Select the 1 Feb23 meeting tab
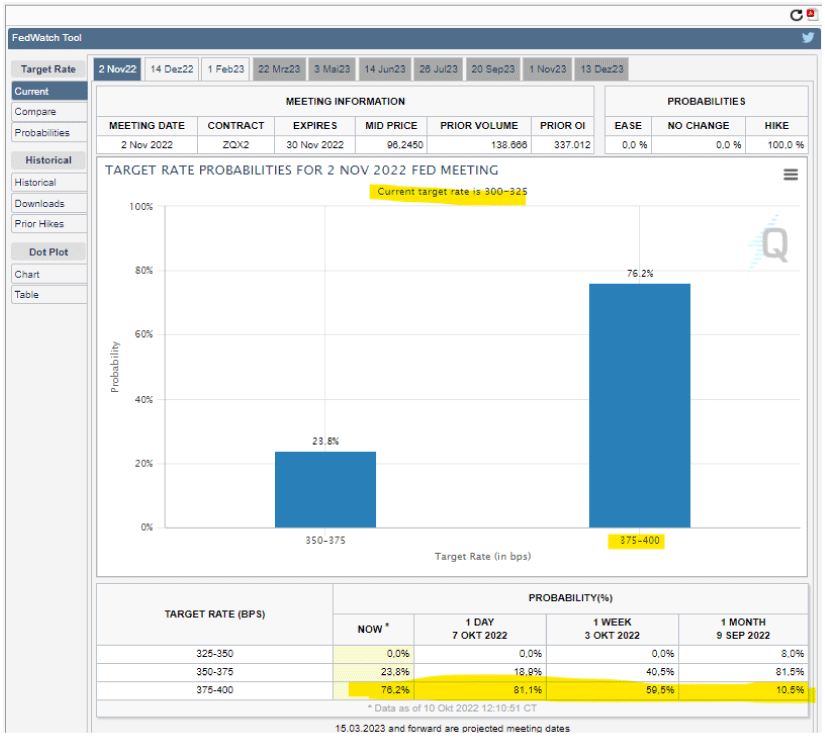This screenshot has height=738, width=825. point(225,69)
